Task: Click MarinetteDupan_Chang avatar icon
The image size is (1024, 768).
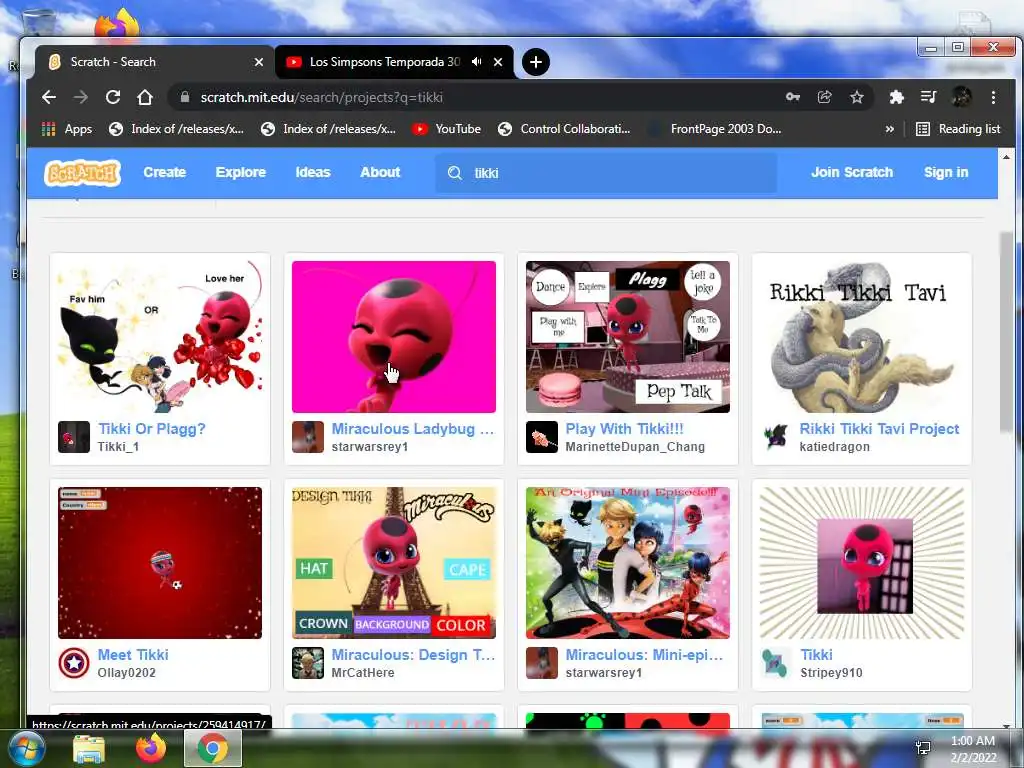Action: [542, 438]
